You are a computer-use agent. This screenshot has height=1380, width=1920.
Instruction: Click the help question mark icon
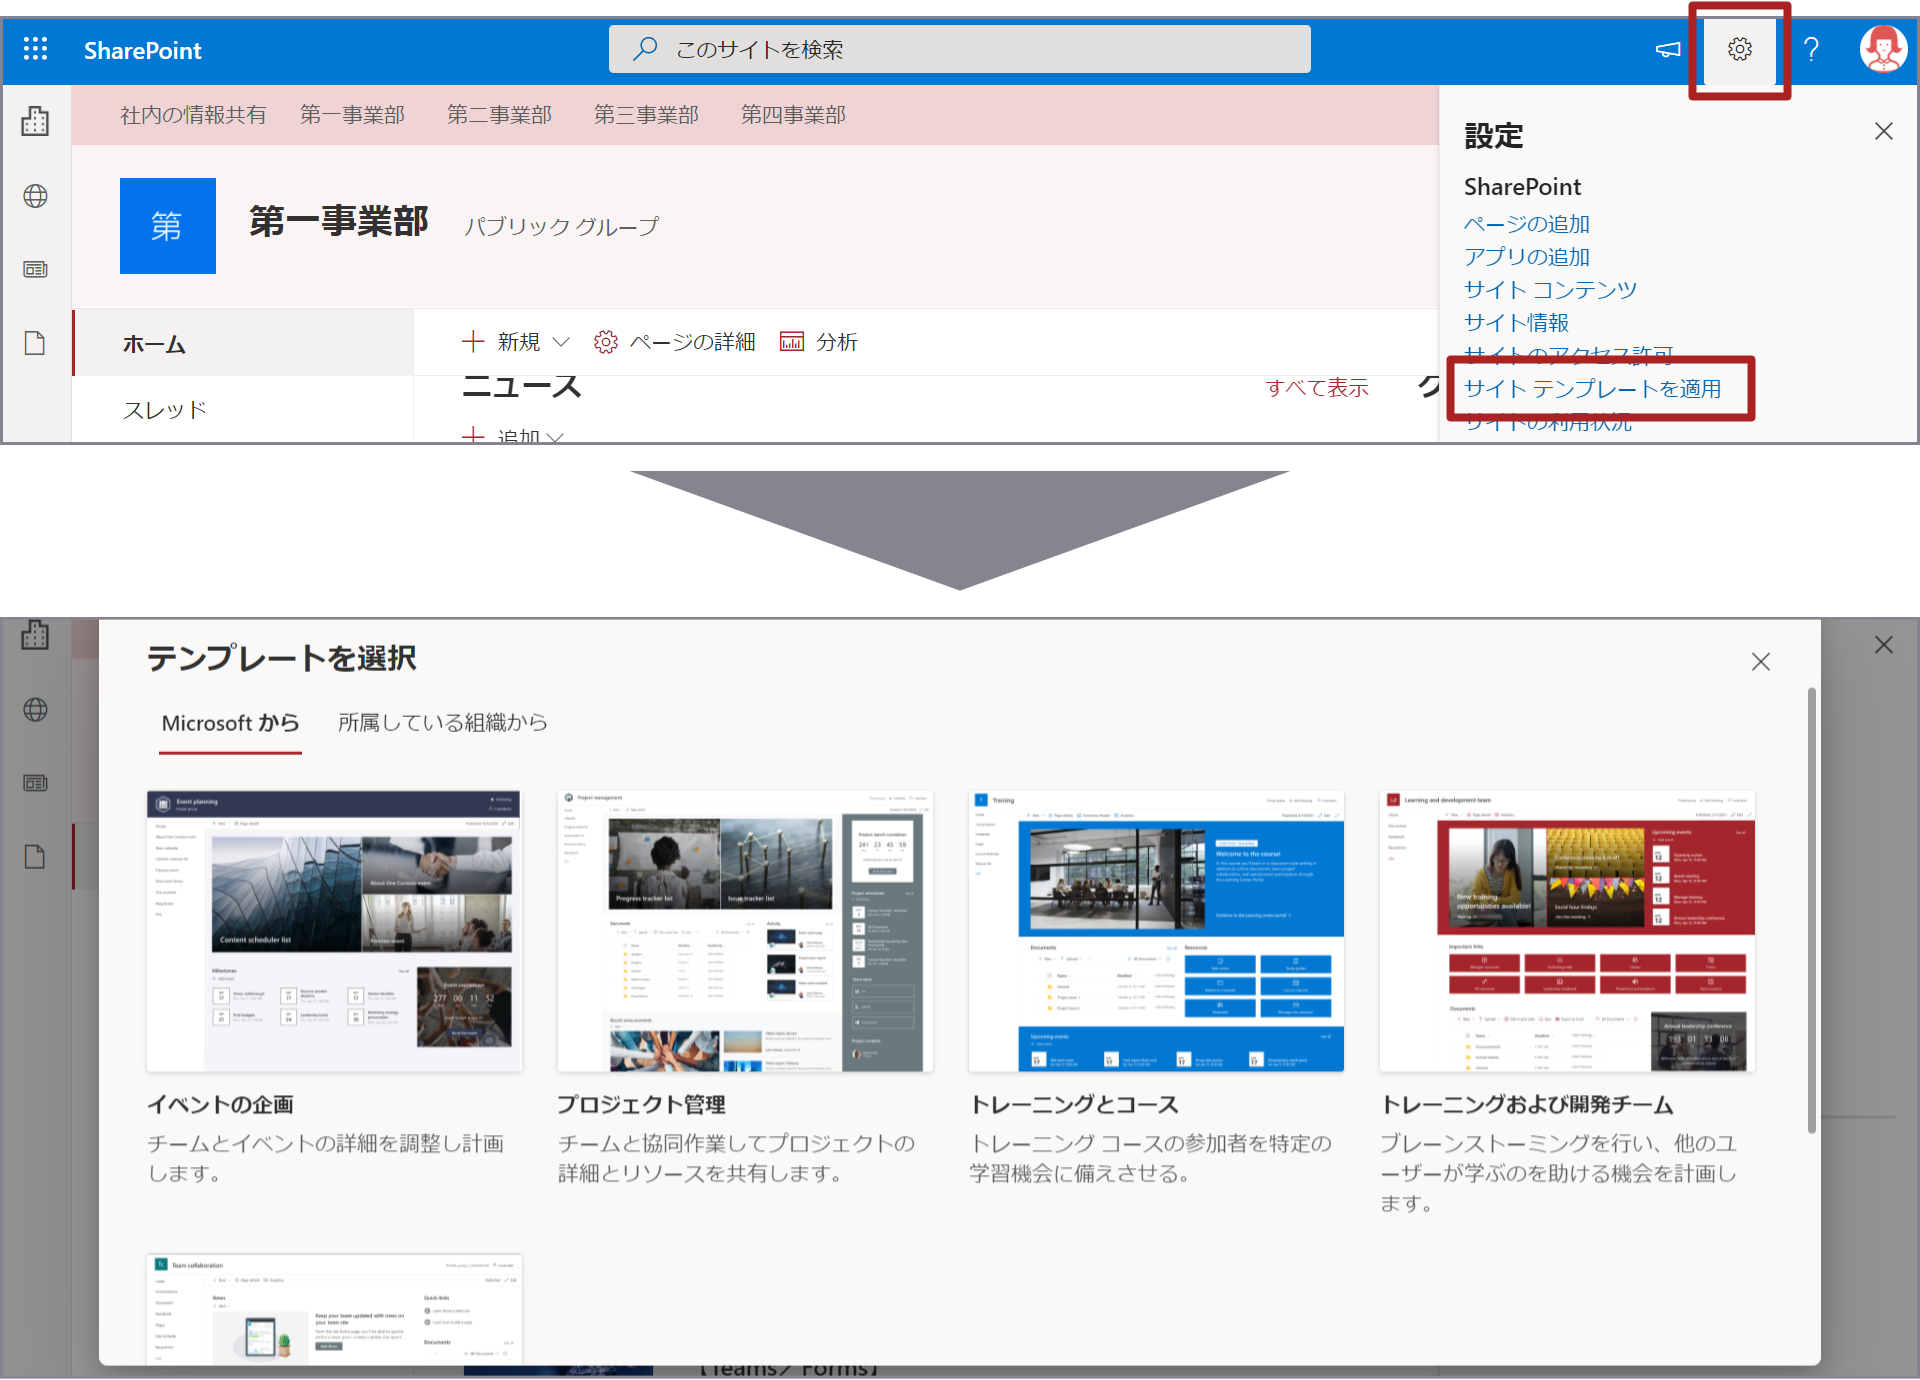tap(1811, 49)
